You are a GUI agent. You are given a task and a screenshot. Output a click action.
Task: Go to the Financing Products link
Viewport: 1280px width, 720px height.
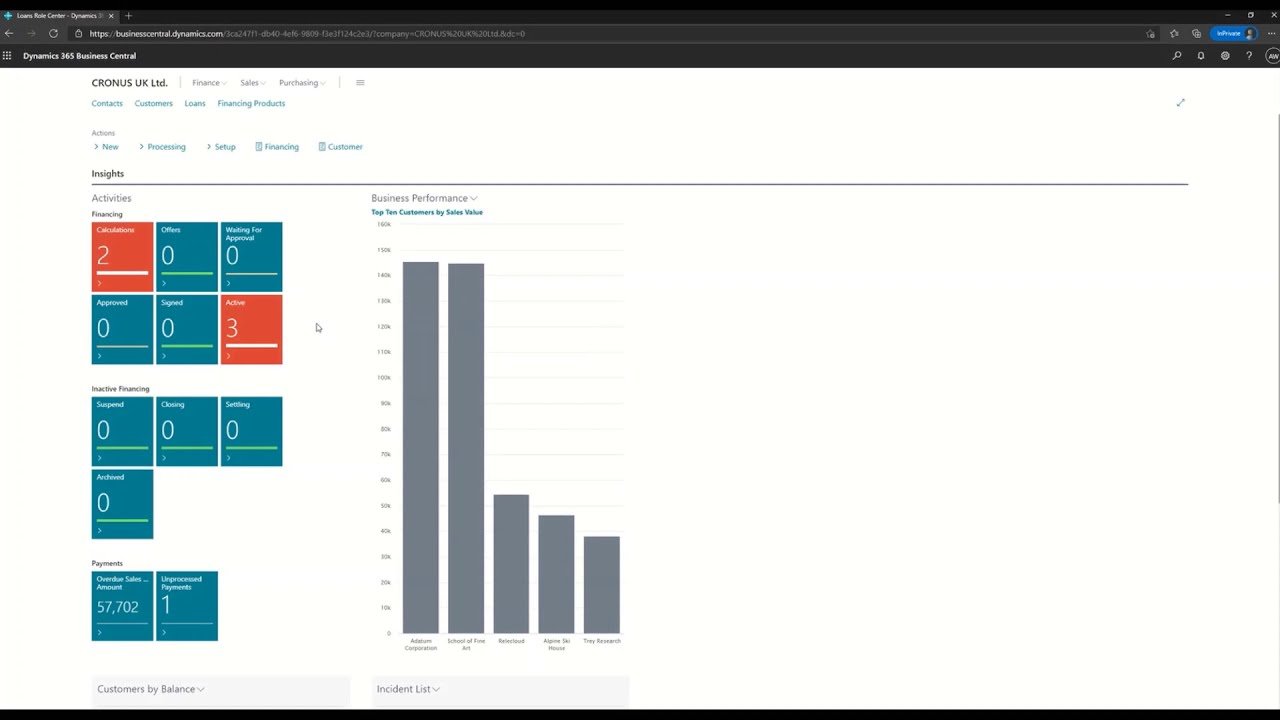251,103
